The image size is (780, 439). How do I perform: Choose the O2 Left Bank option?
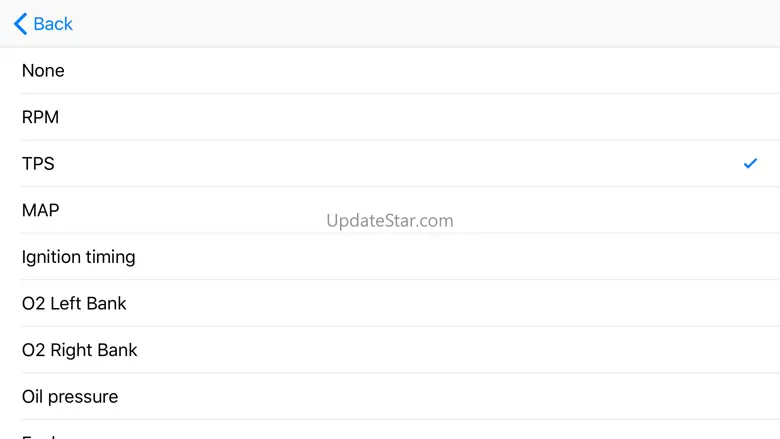[75, 303]
